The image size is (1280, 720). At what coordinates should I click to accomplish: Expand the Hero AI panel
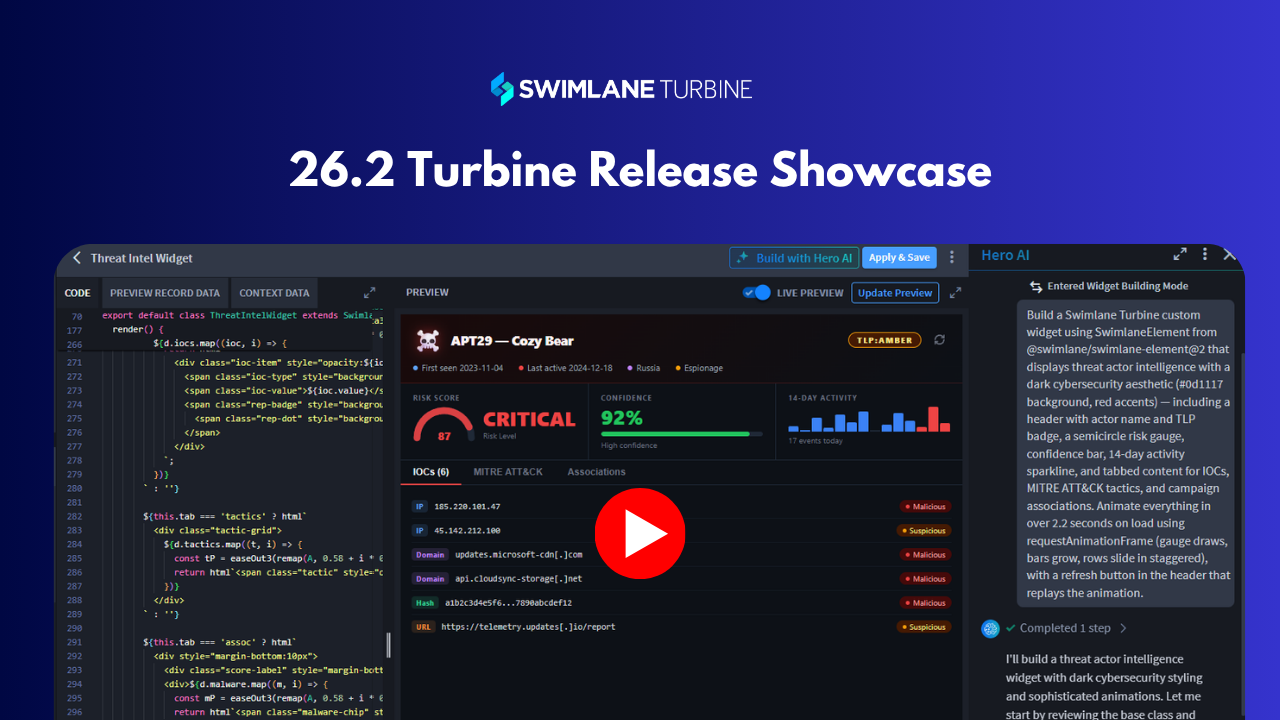[1180, 255]
